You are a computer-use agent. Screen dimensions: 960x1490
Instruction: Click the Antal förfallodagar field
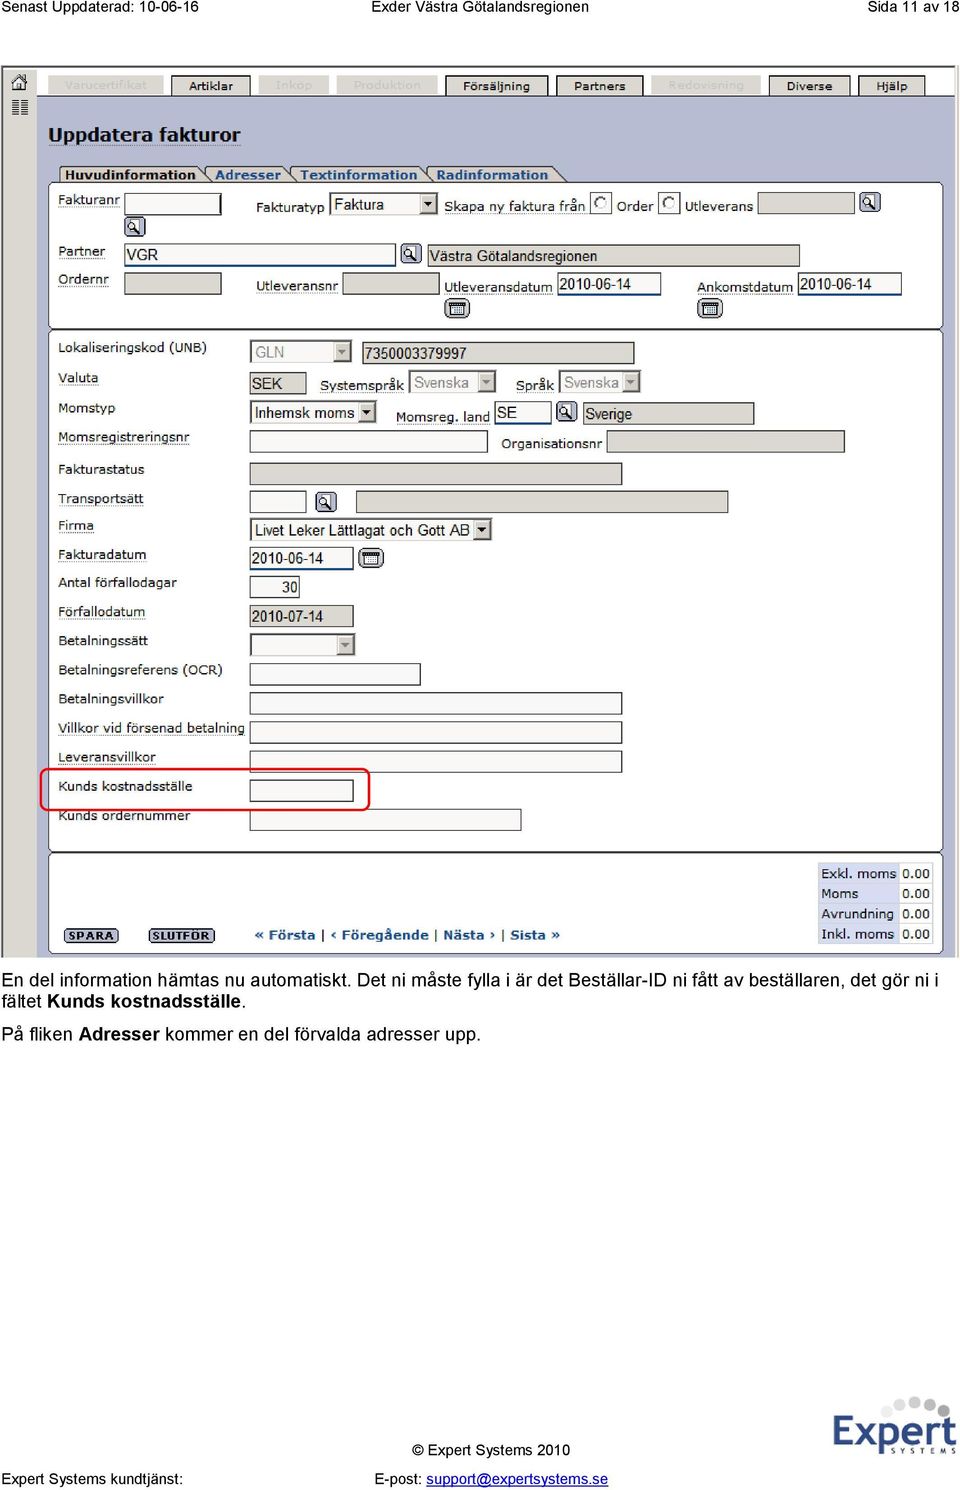(x=275, y=587)
